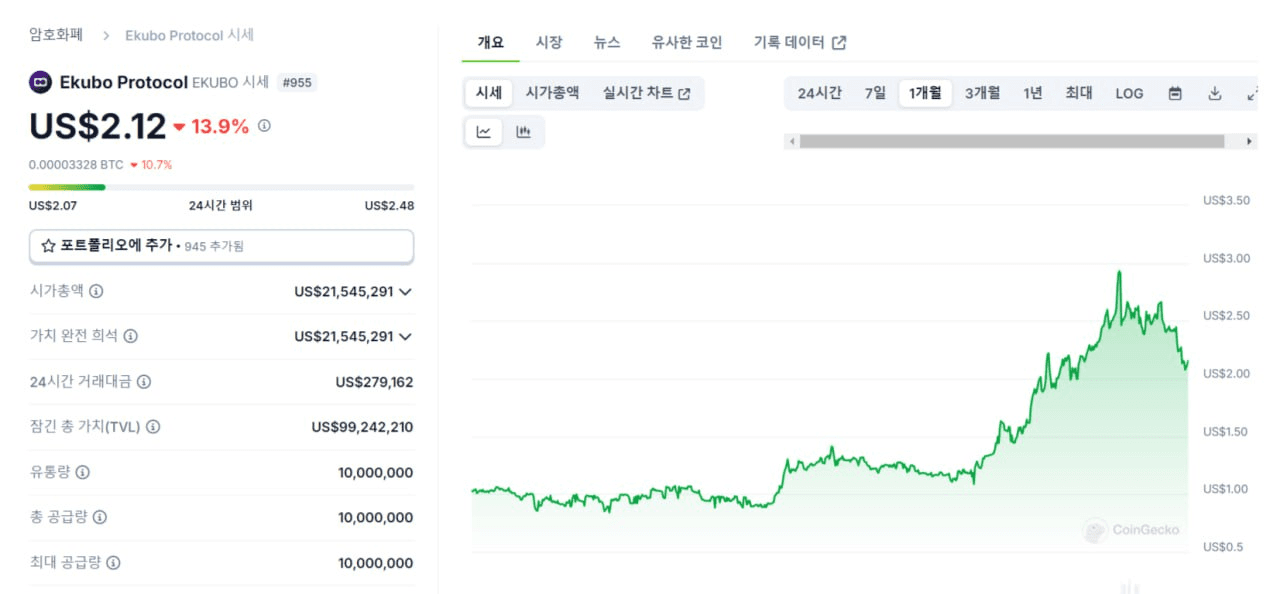1280x594 pixels.
Task: Select the 3개월 time range
Action: pyautogui.click(x=982, y=93)
